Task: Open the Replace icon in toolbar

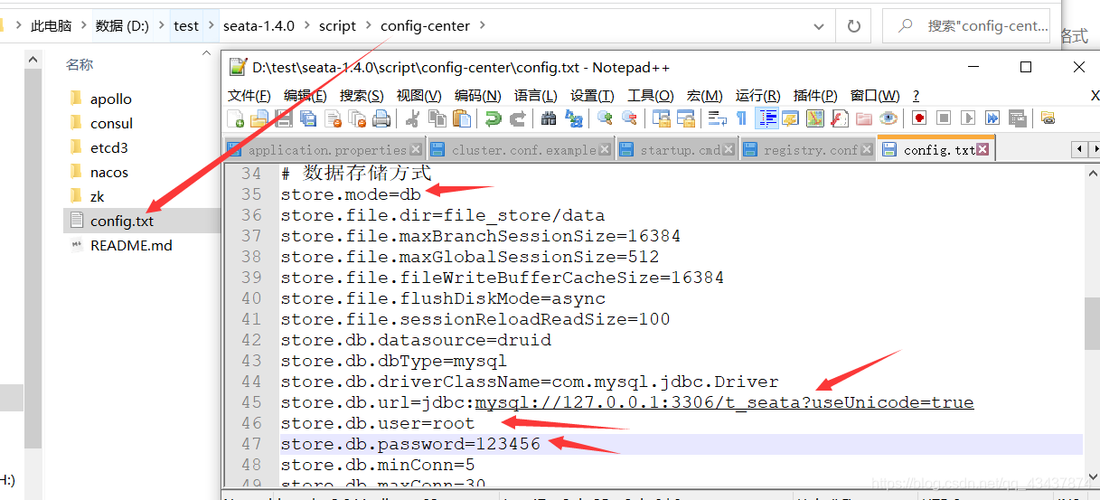Action: (574, 119)
